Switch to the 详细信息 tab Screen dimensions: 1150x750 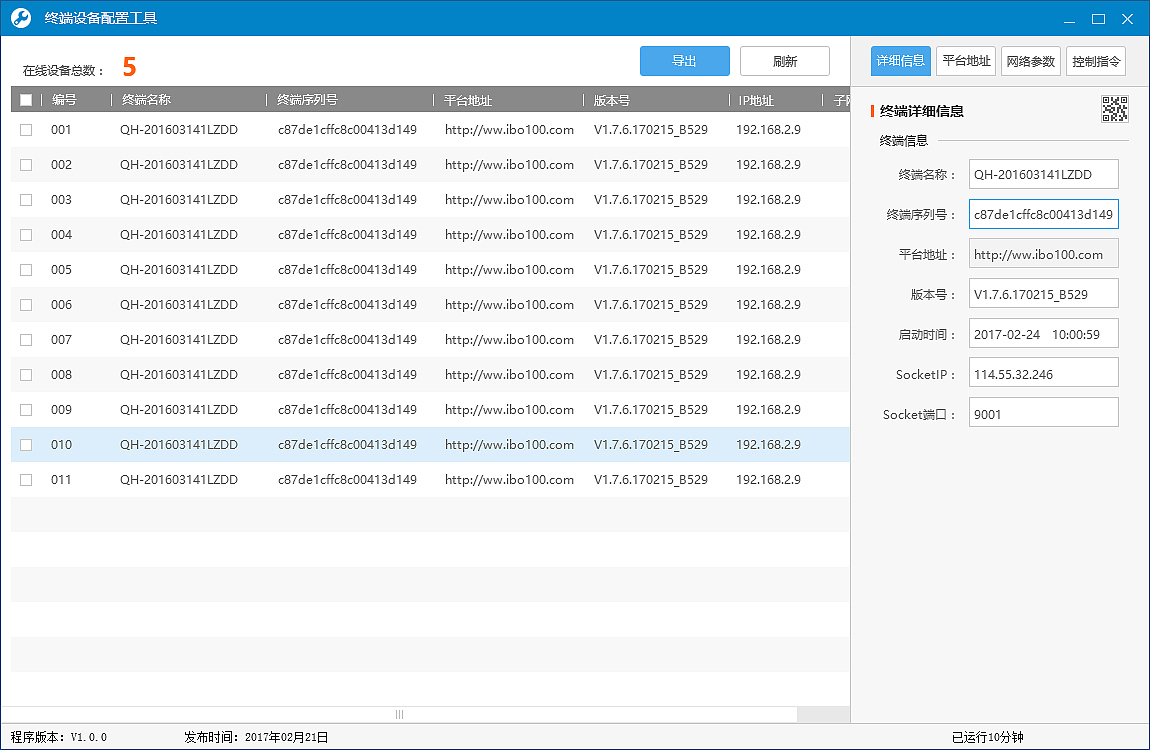(x=901, y=61)
